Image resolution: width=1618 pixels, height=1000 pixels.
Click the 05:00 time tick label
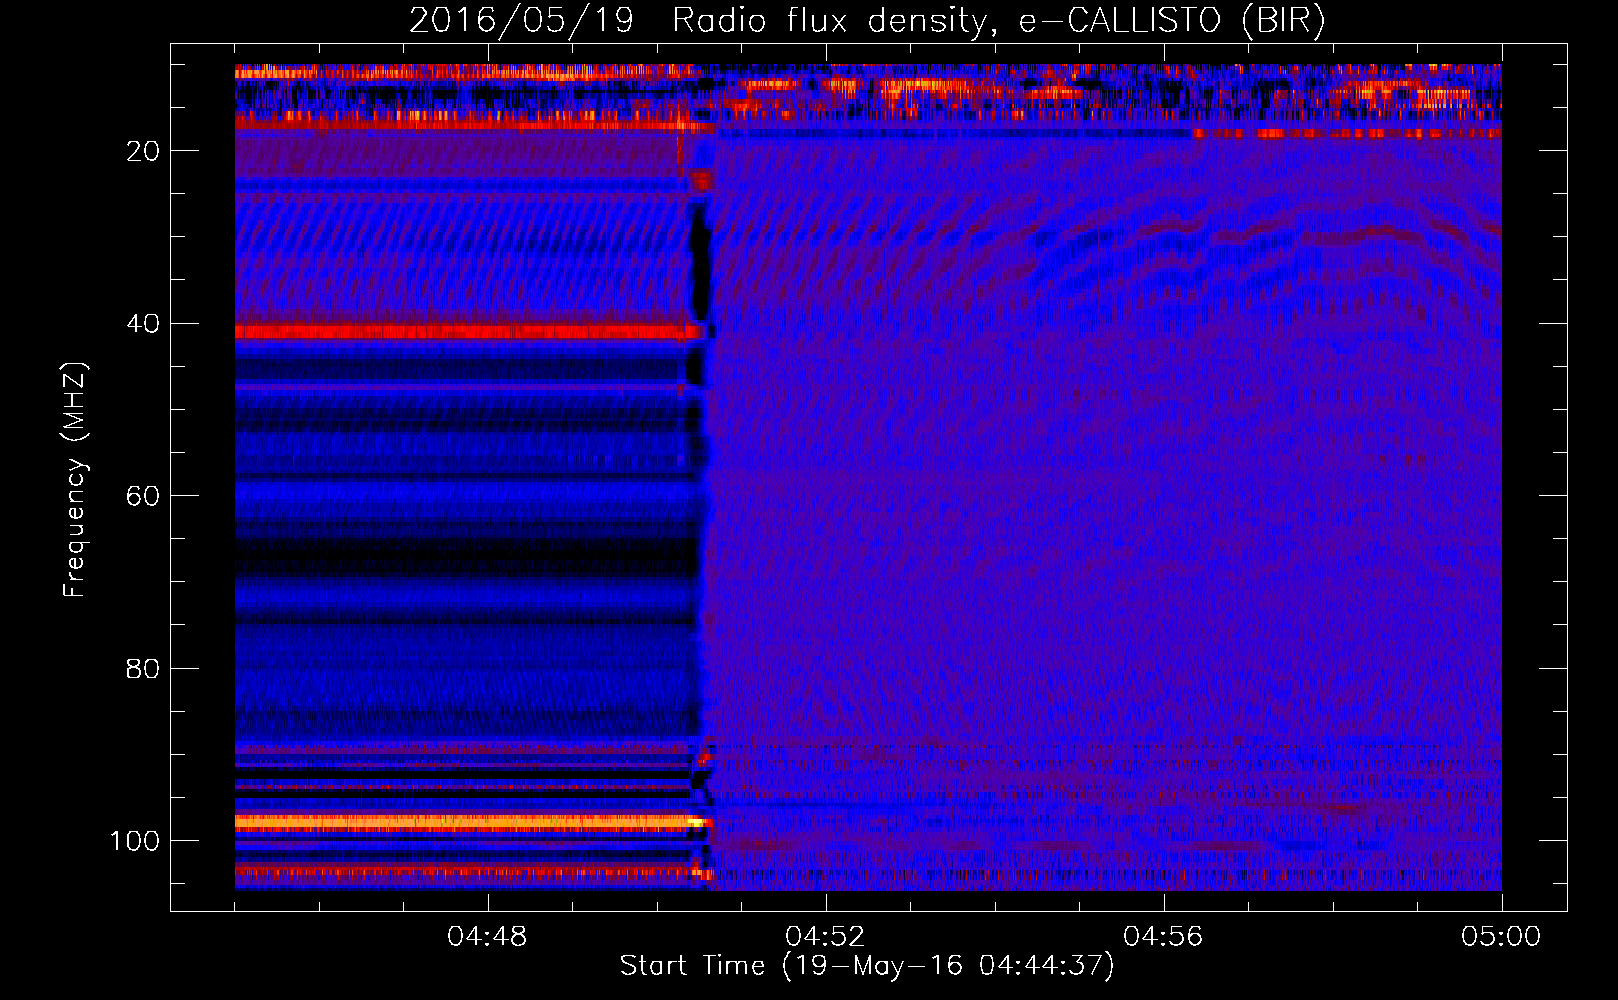point(1501,937)
